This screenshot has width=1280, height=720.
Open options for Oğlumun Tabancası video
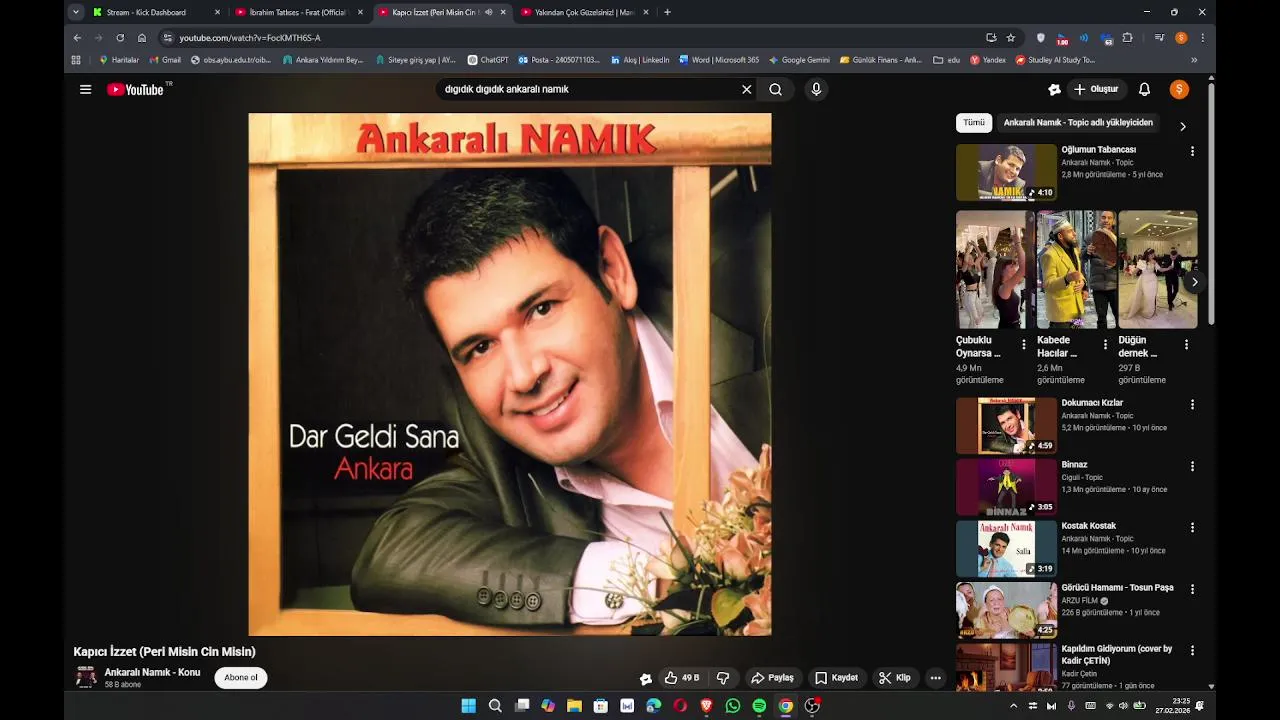pyautogui.click(x=1192, y=151)
